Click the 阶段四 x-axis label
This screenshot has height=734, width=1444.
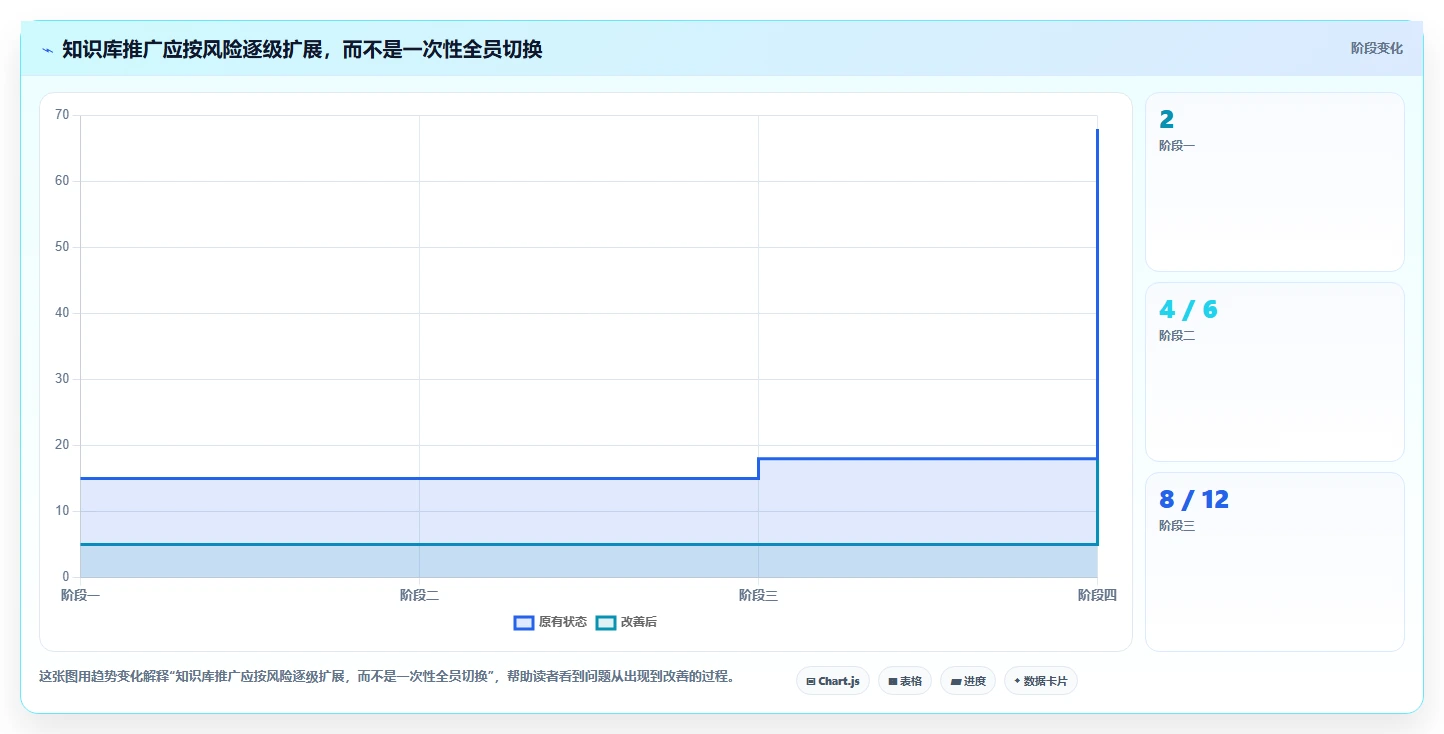point(1097,595)
